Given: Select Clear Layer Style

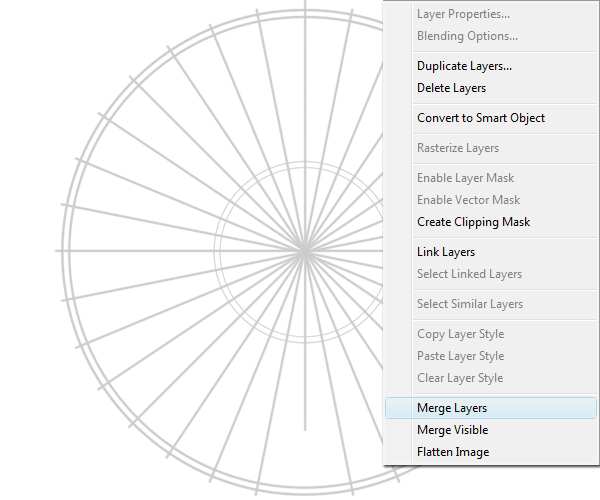Looking at the screenshot, I should [460, 378].
